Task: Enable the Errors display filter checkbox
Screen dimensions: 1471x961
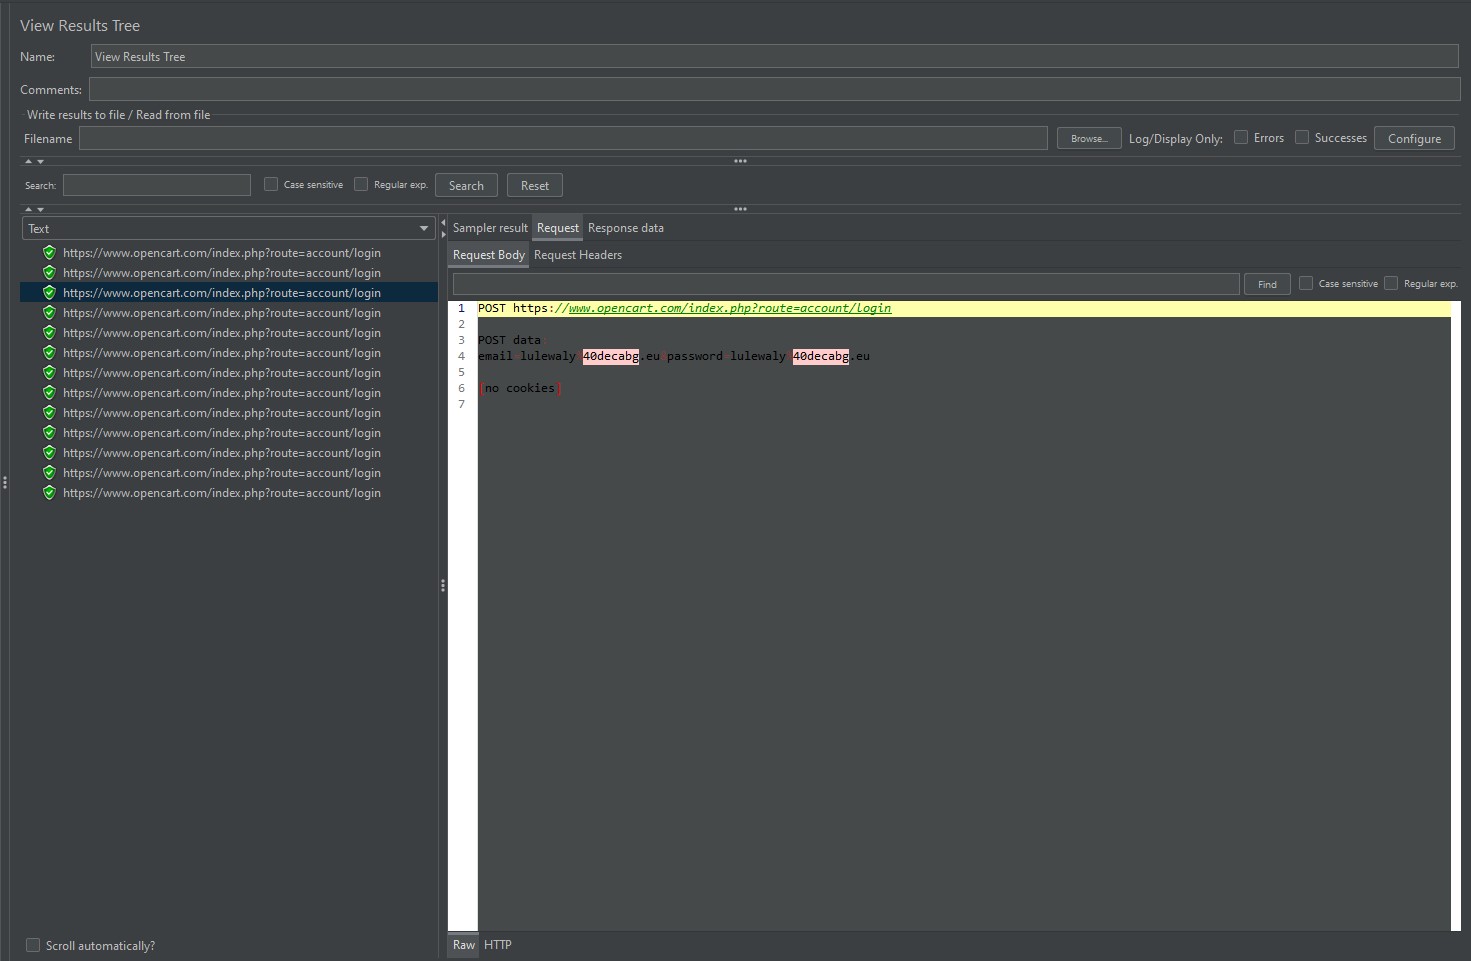Action: (x=1240, y=137)
